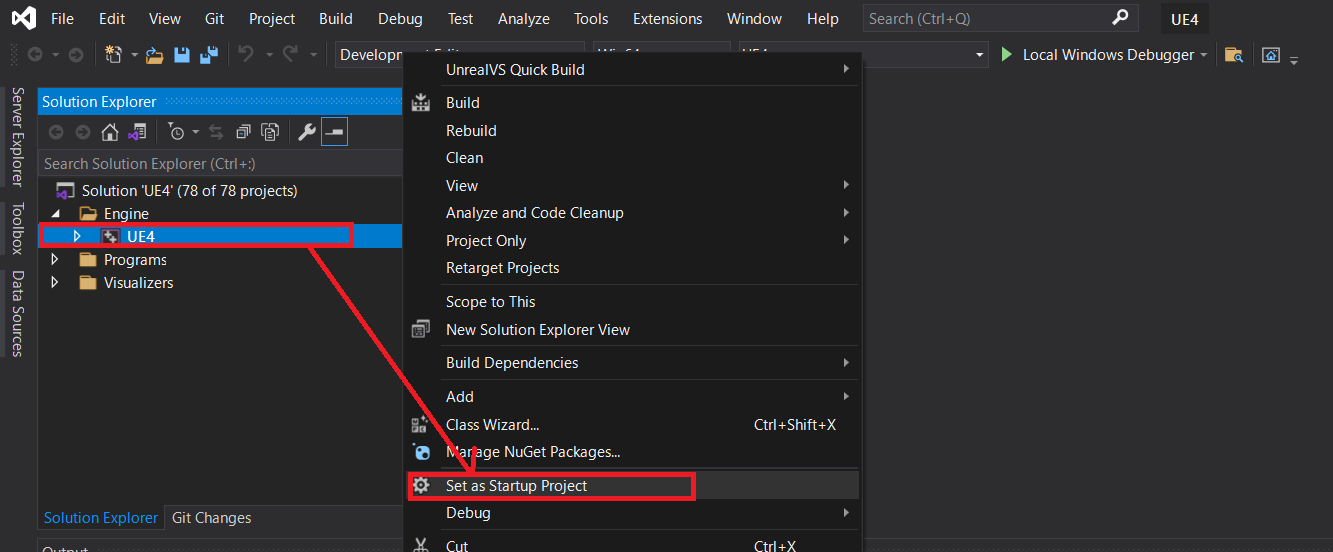
Task: Start debugging with green play arrow
Action: (1007, 55)
